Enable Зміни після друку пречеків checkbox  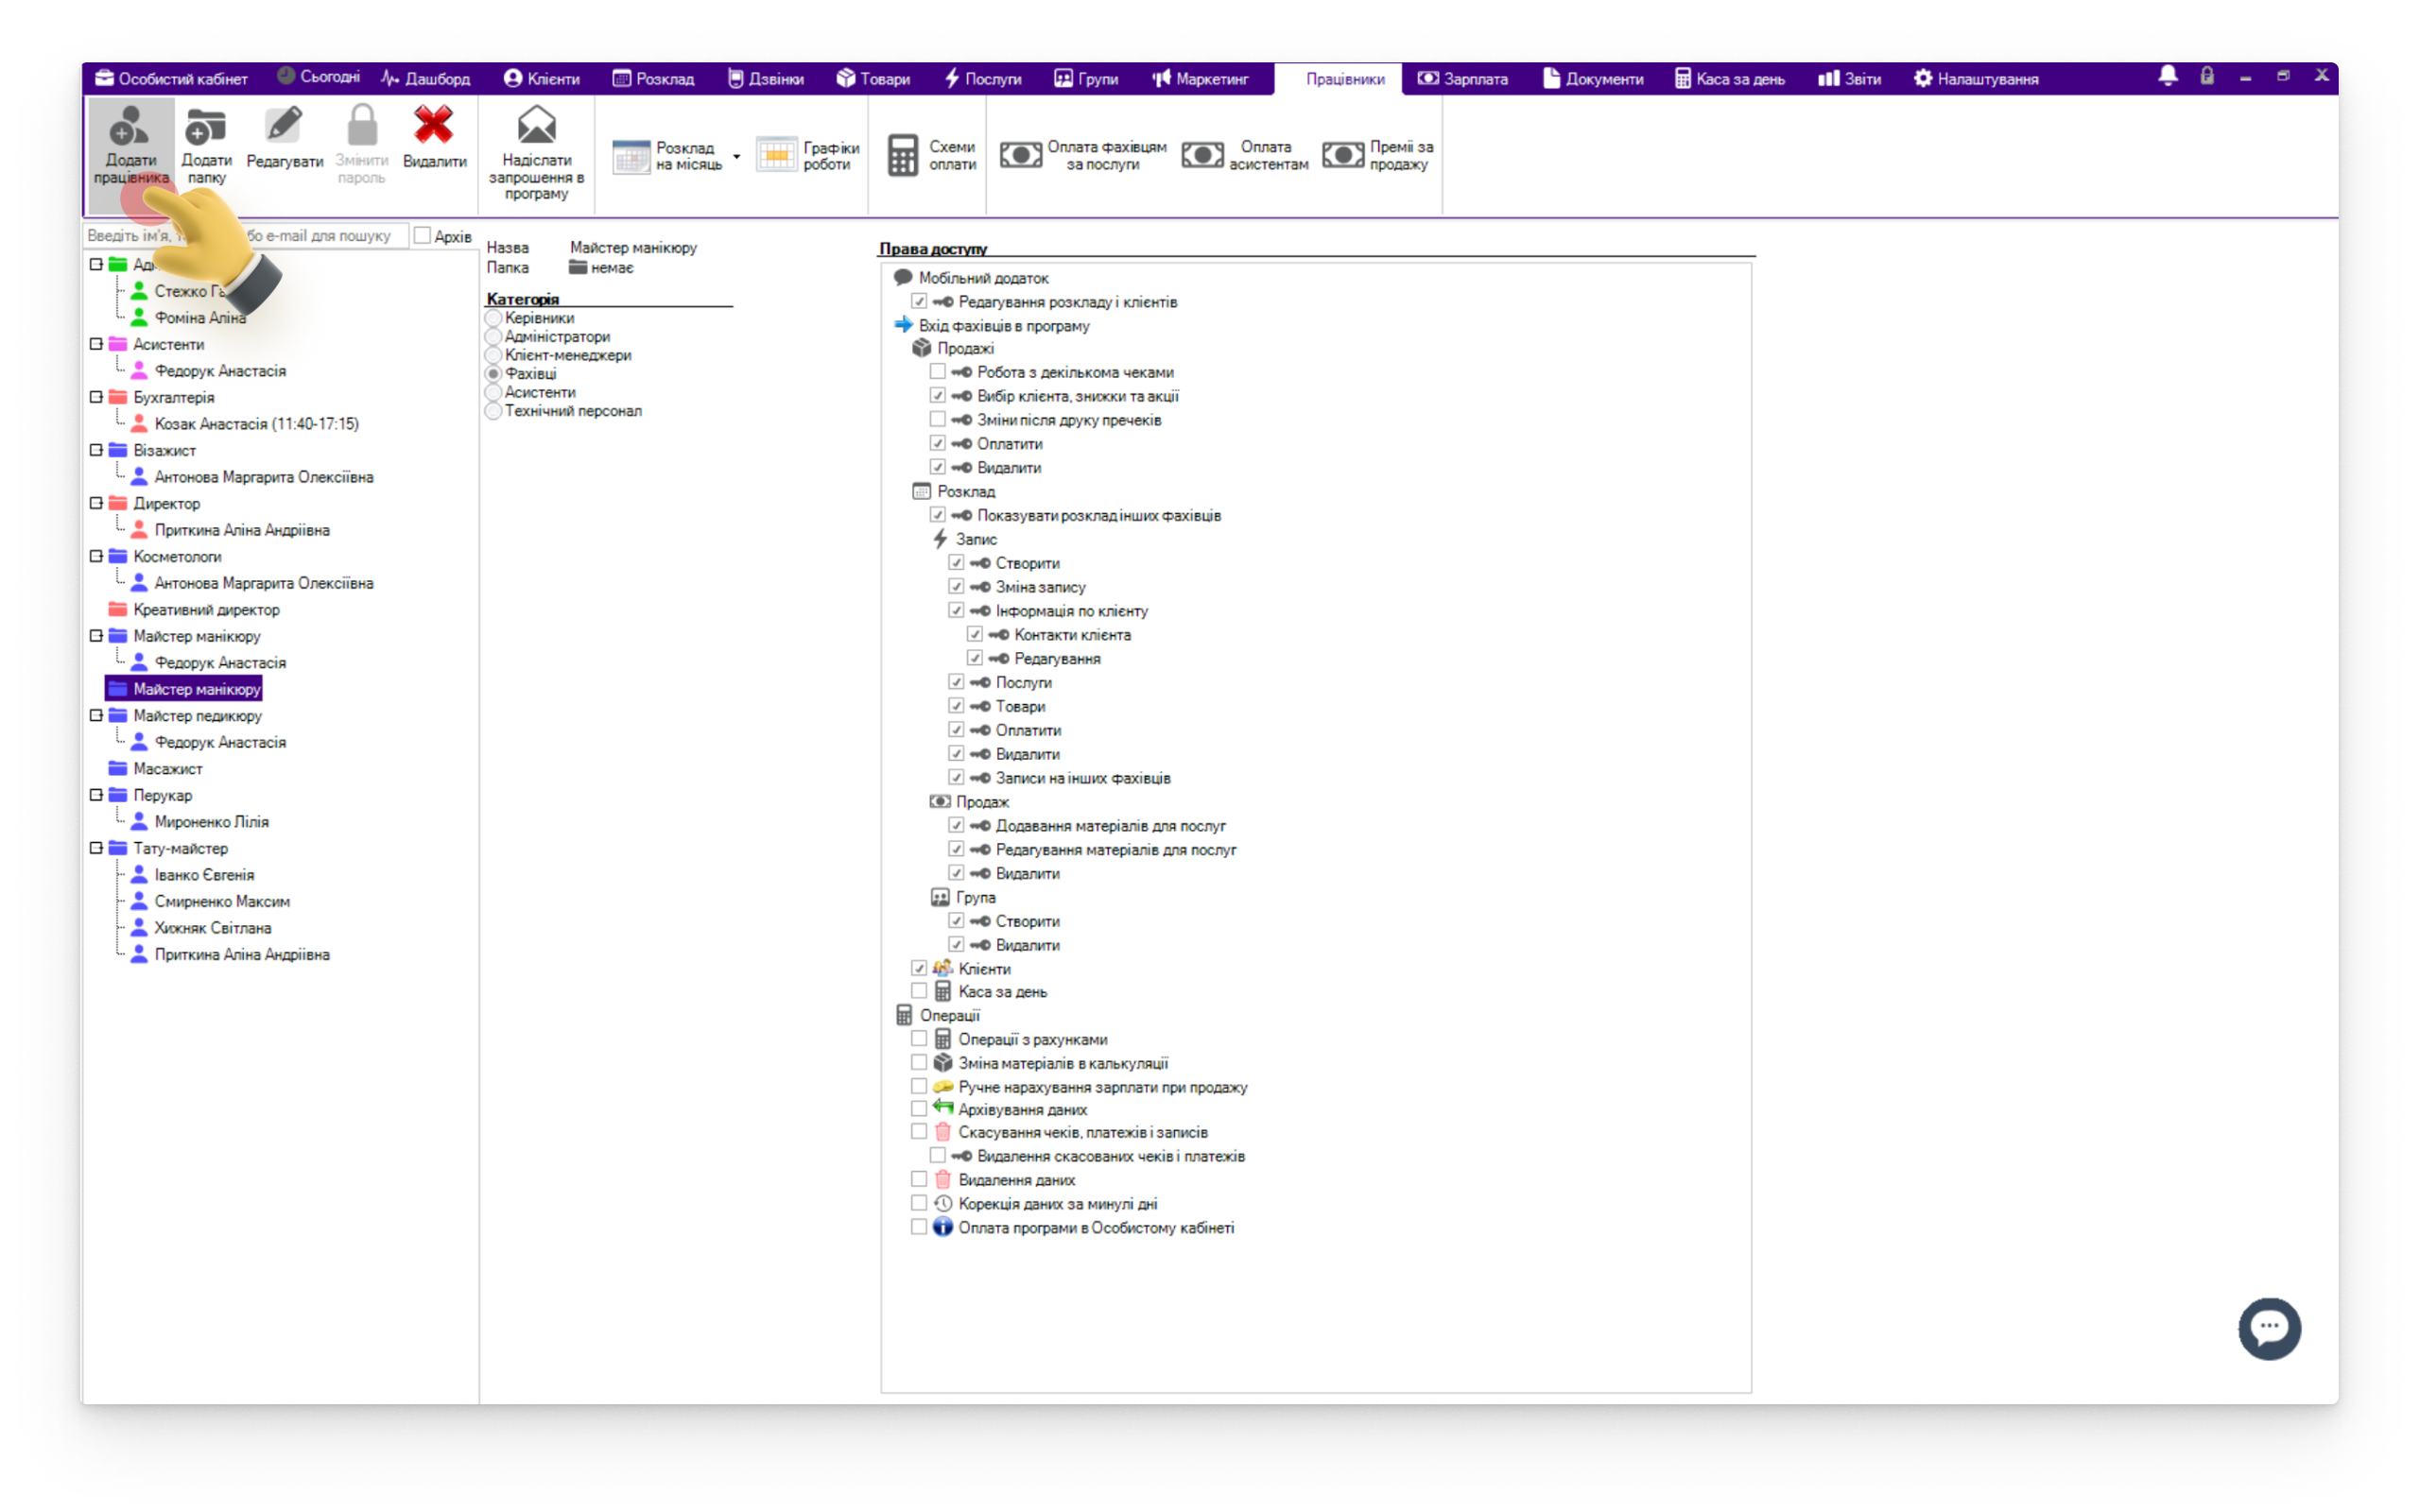click(937, 420)
